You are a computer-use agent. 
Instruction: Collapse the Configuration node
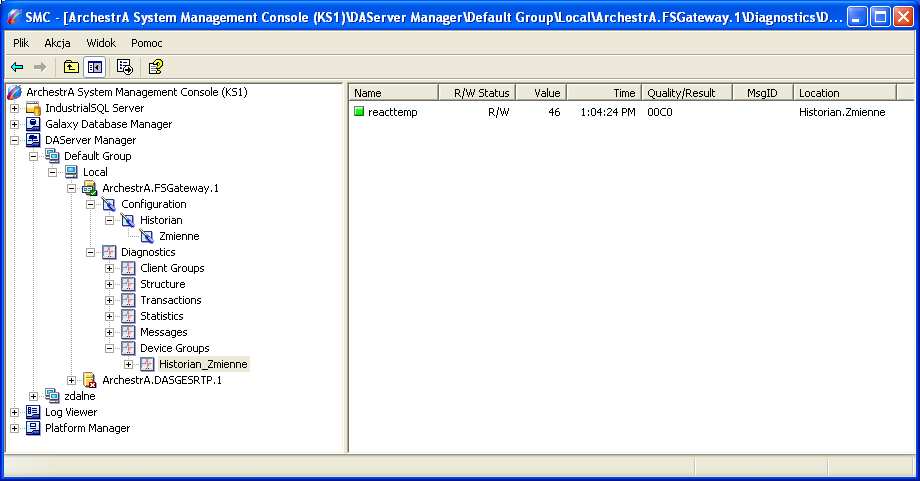90,204
